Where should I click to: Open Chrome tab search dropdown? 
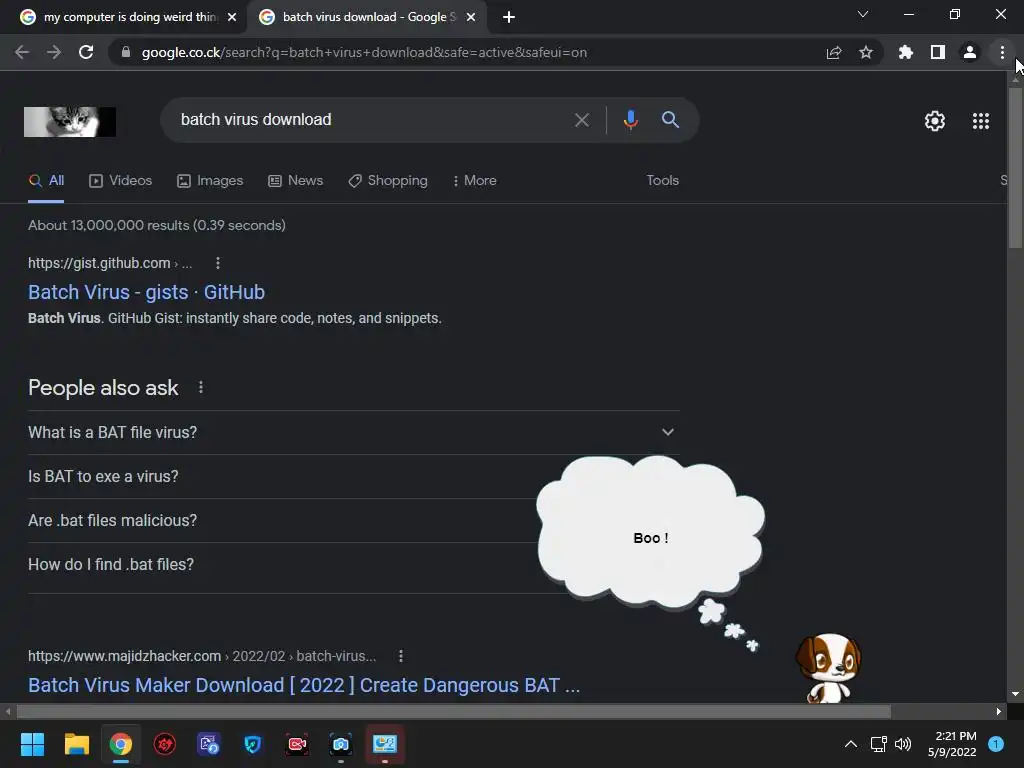tap(863, 14)
